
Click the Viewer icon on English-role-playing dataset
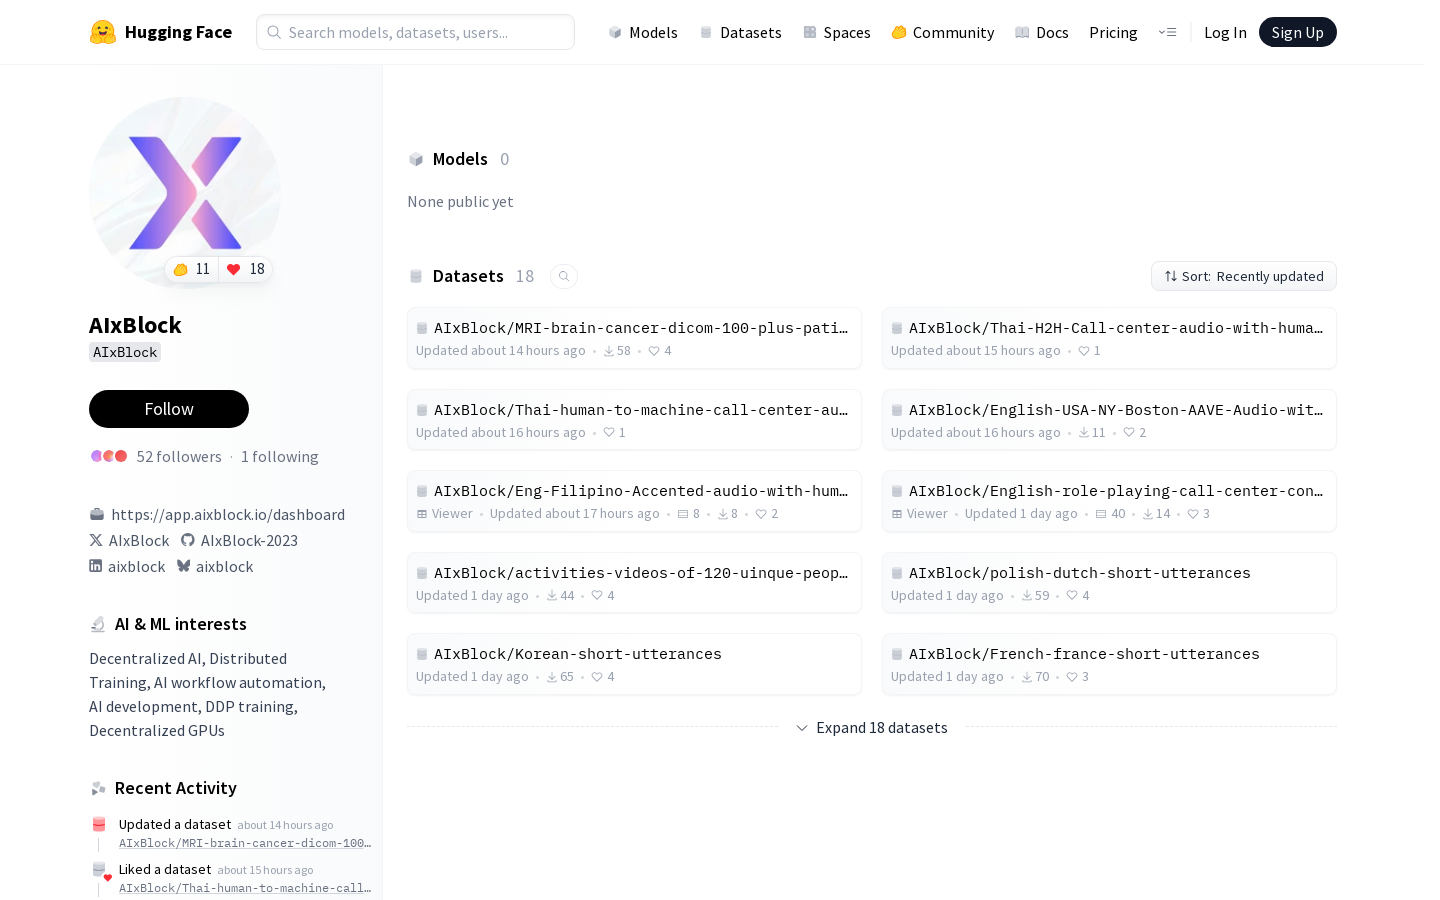point(897,514)
